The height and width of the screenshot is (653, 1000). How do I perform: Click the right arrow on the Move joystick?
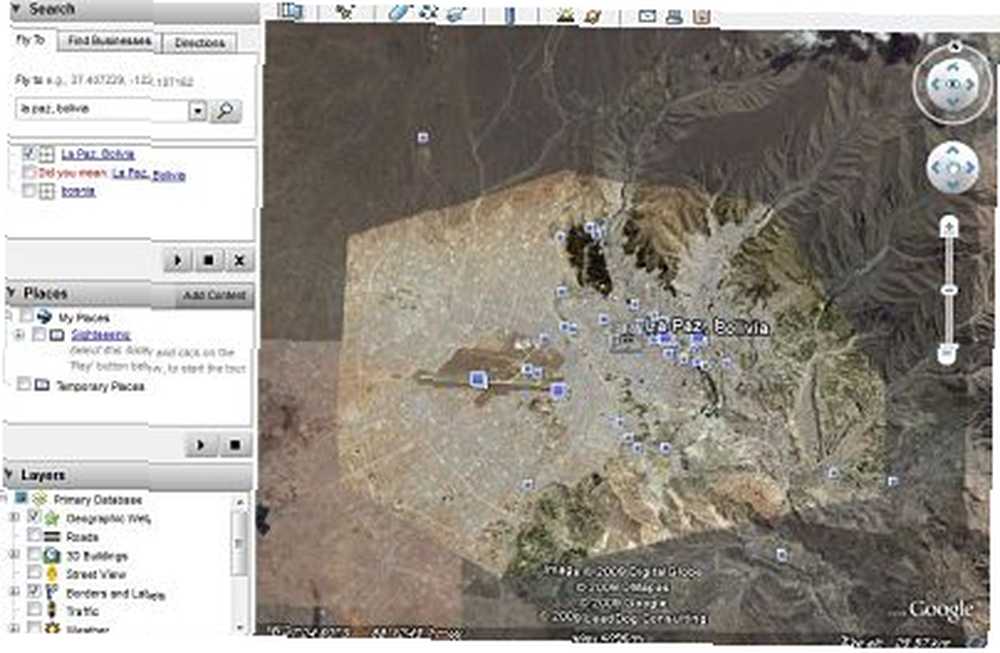(970, 168)
